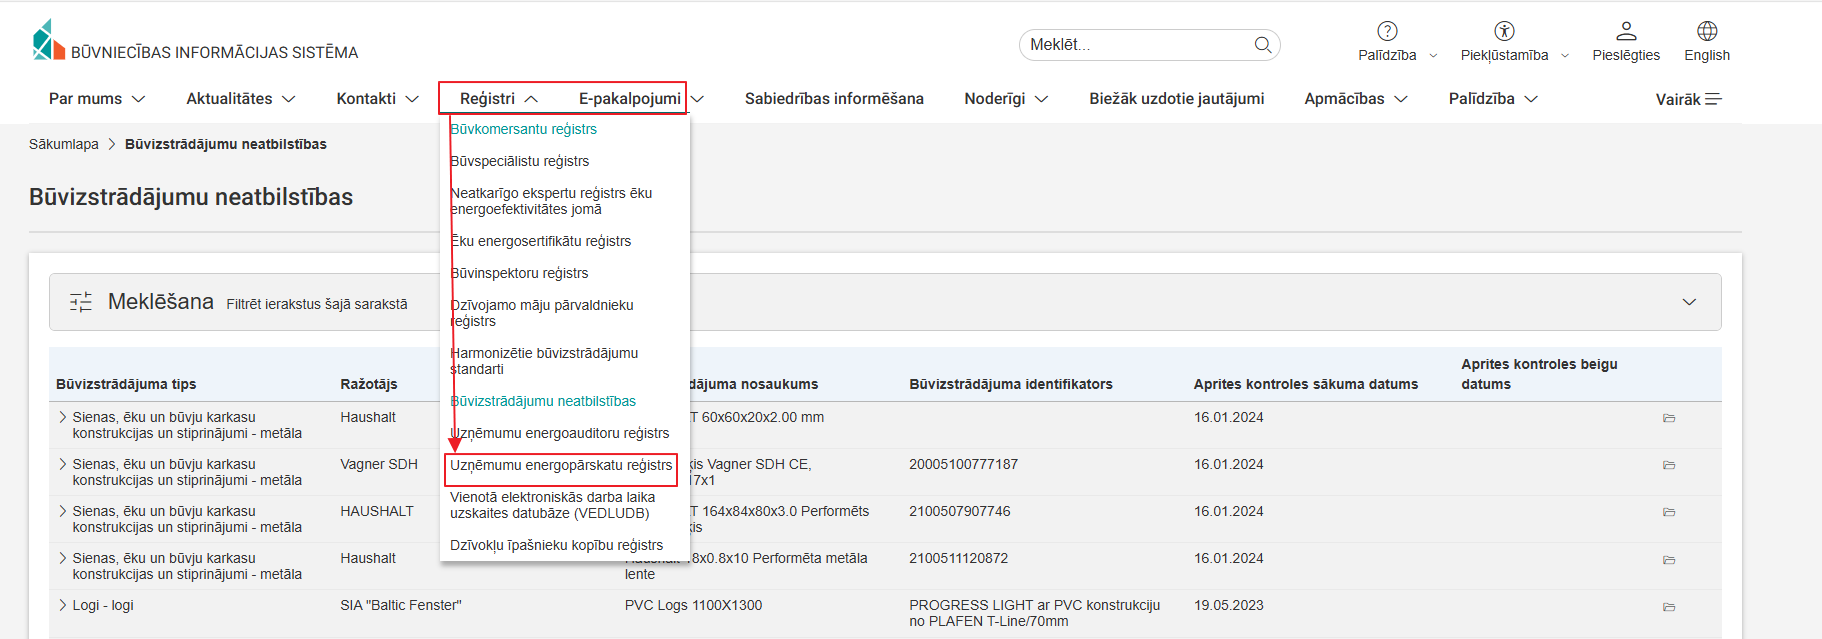Sort by Būvizstrādājuma identifikators column
Image resolution: width=1822 pixels, height=639 pixels.
[x=1011, y=384]
